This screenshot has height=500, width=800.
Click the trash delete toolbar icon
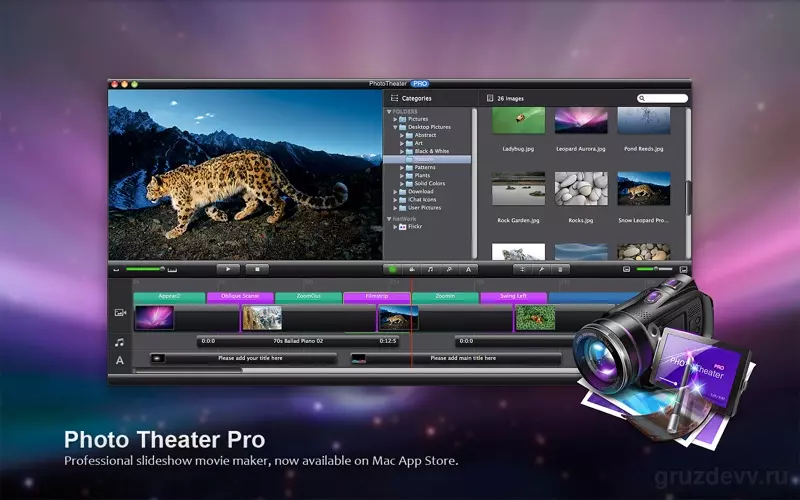(560, 269)
